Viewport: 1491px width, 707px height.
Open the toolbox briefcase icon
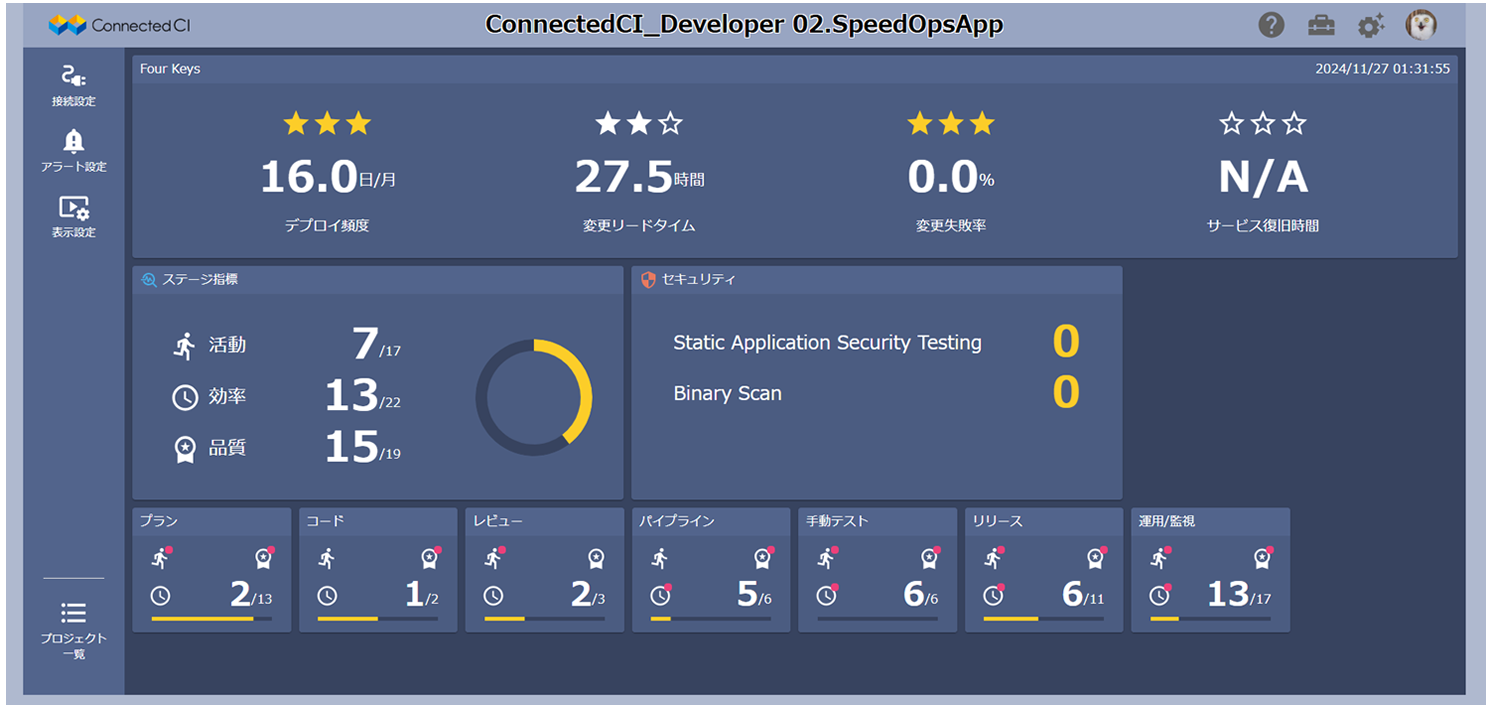tap(1321, 25)
